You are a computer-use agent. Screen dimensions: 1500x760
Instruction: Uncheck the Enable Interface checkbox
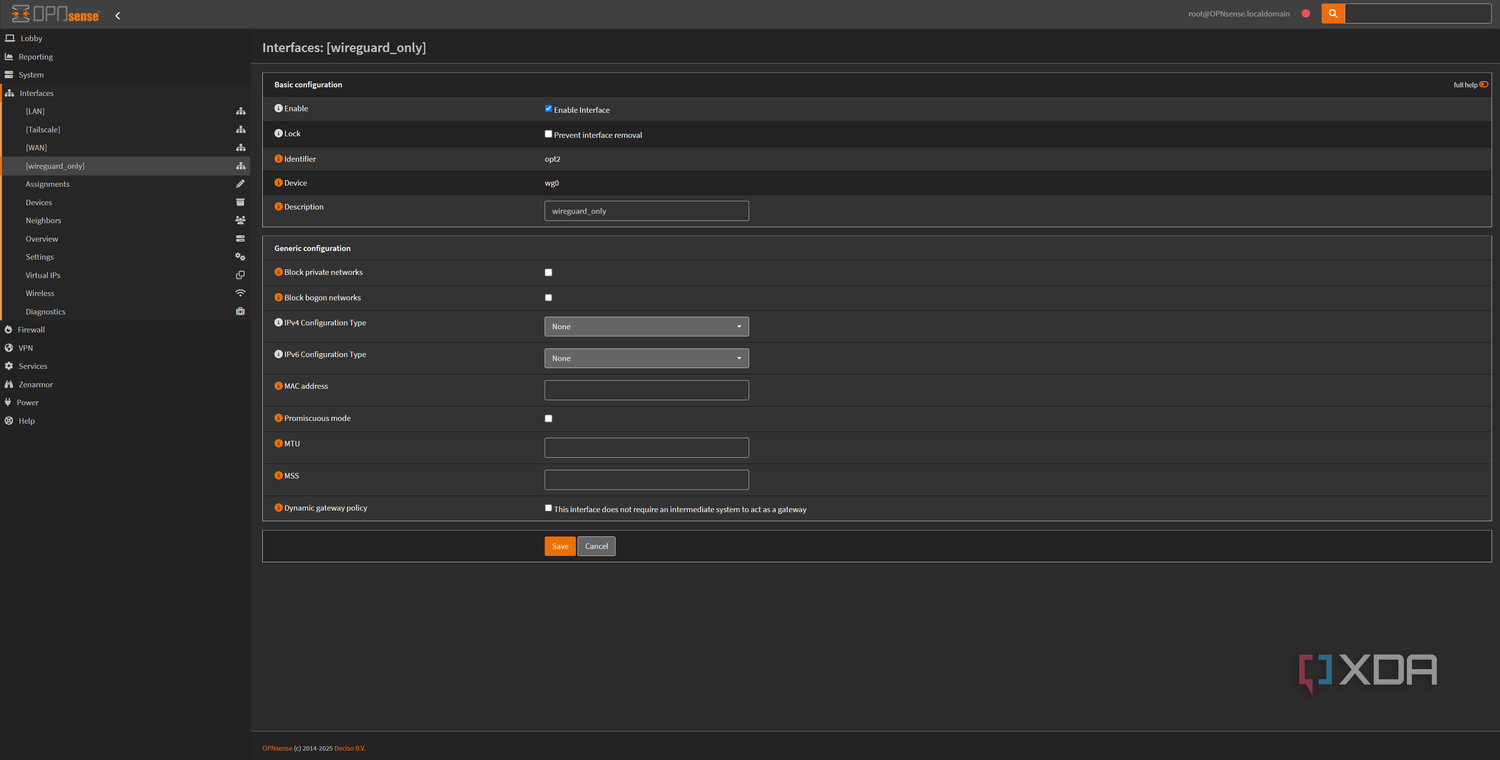pos(548,109)
